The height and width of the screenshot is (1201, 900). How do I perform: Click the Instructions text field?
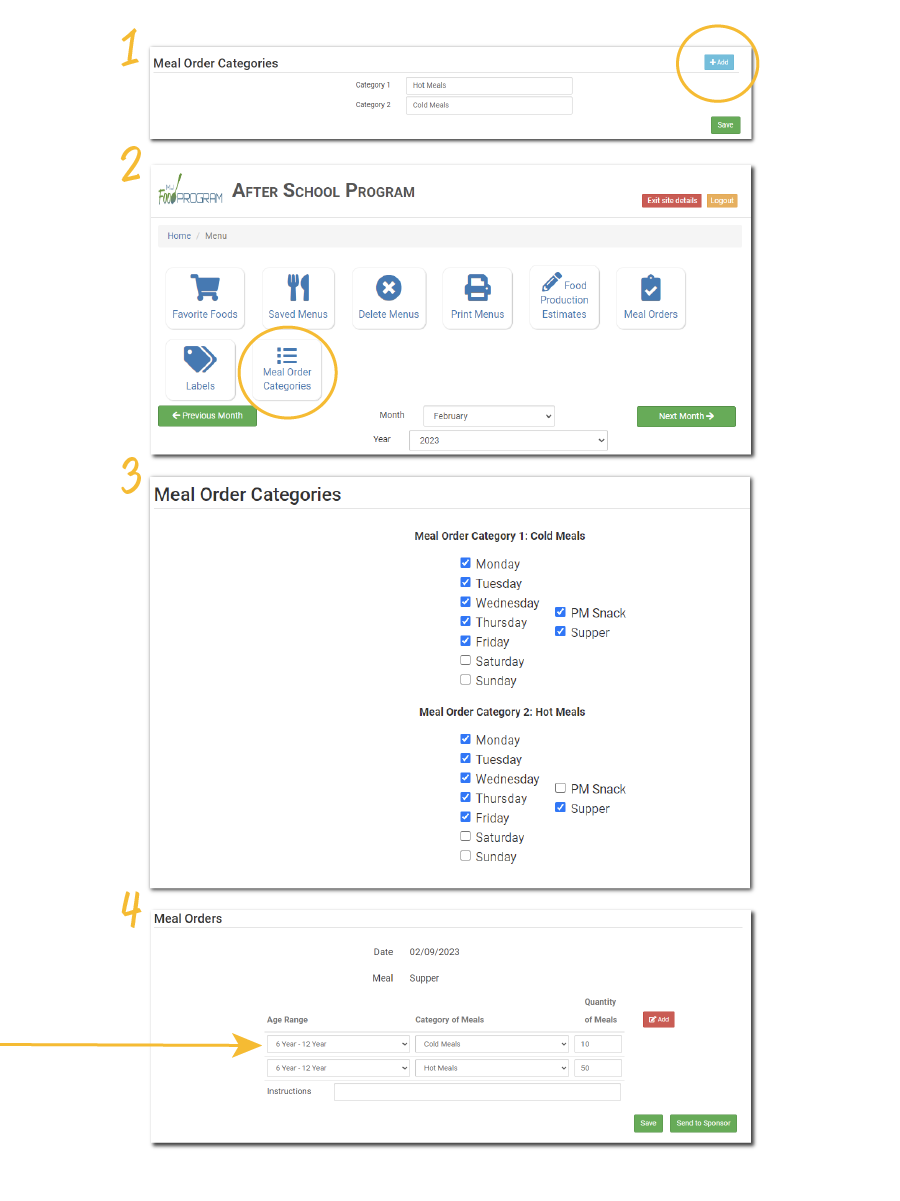[477, 1092]
